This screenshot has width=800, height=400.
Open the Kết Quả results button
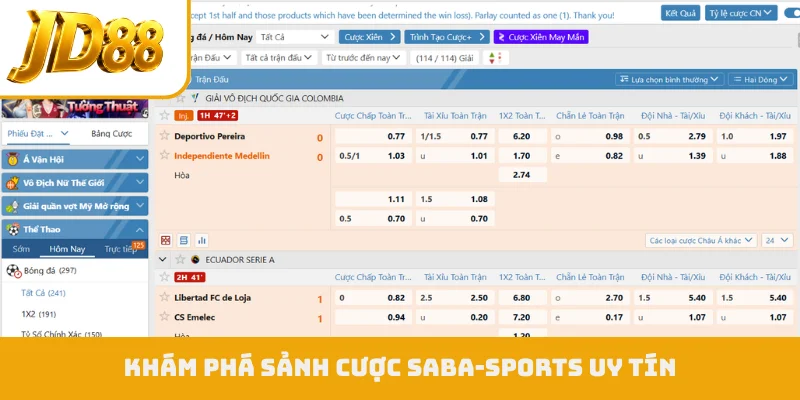point(680,13)
